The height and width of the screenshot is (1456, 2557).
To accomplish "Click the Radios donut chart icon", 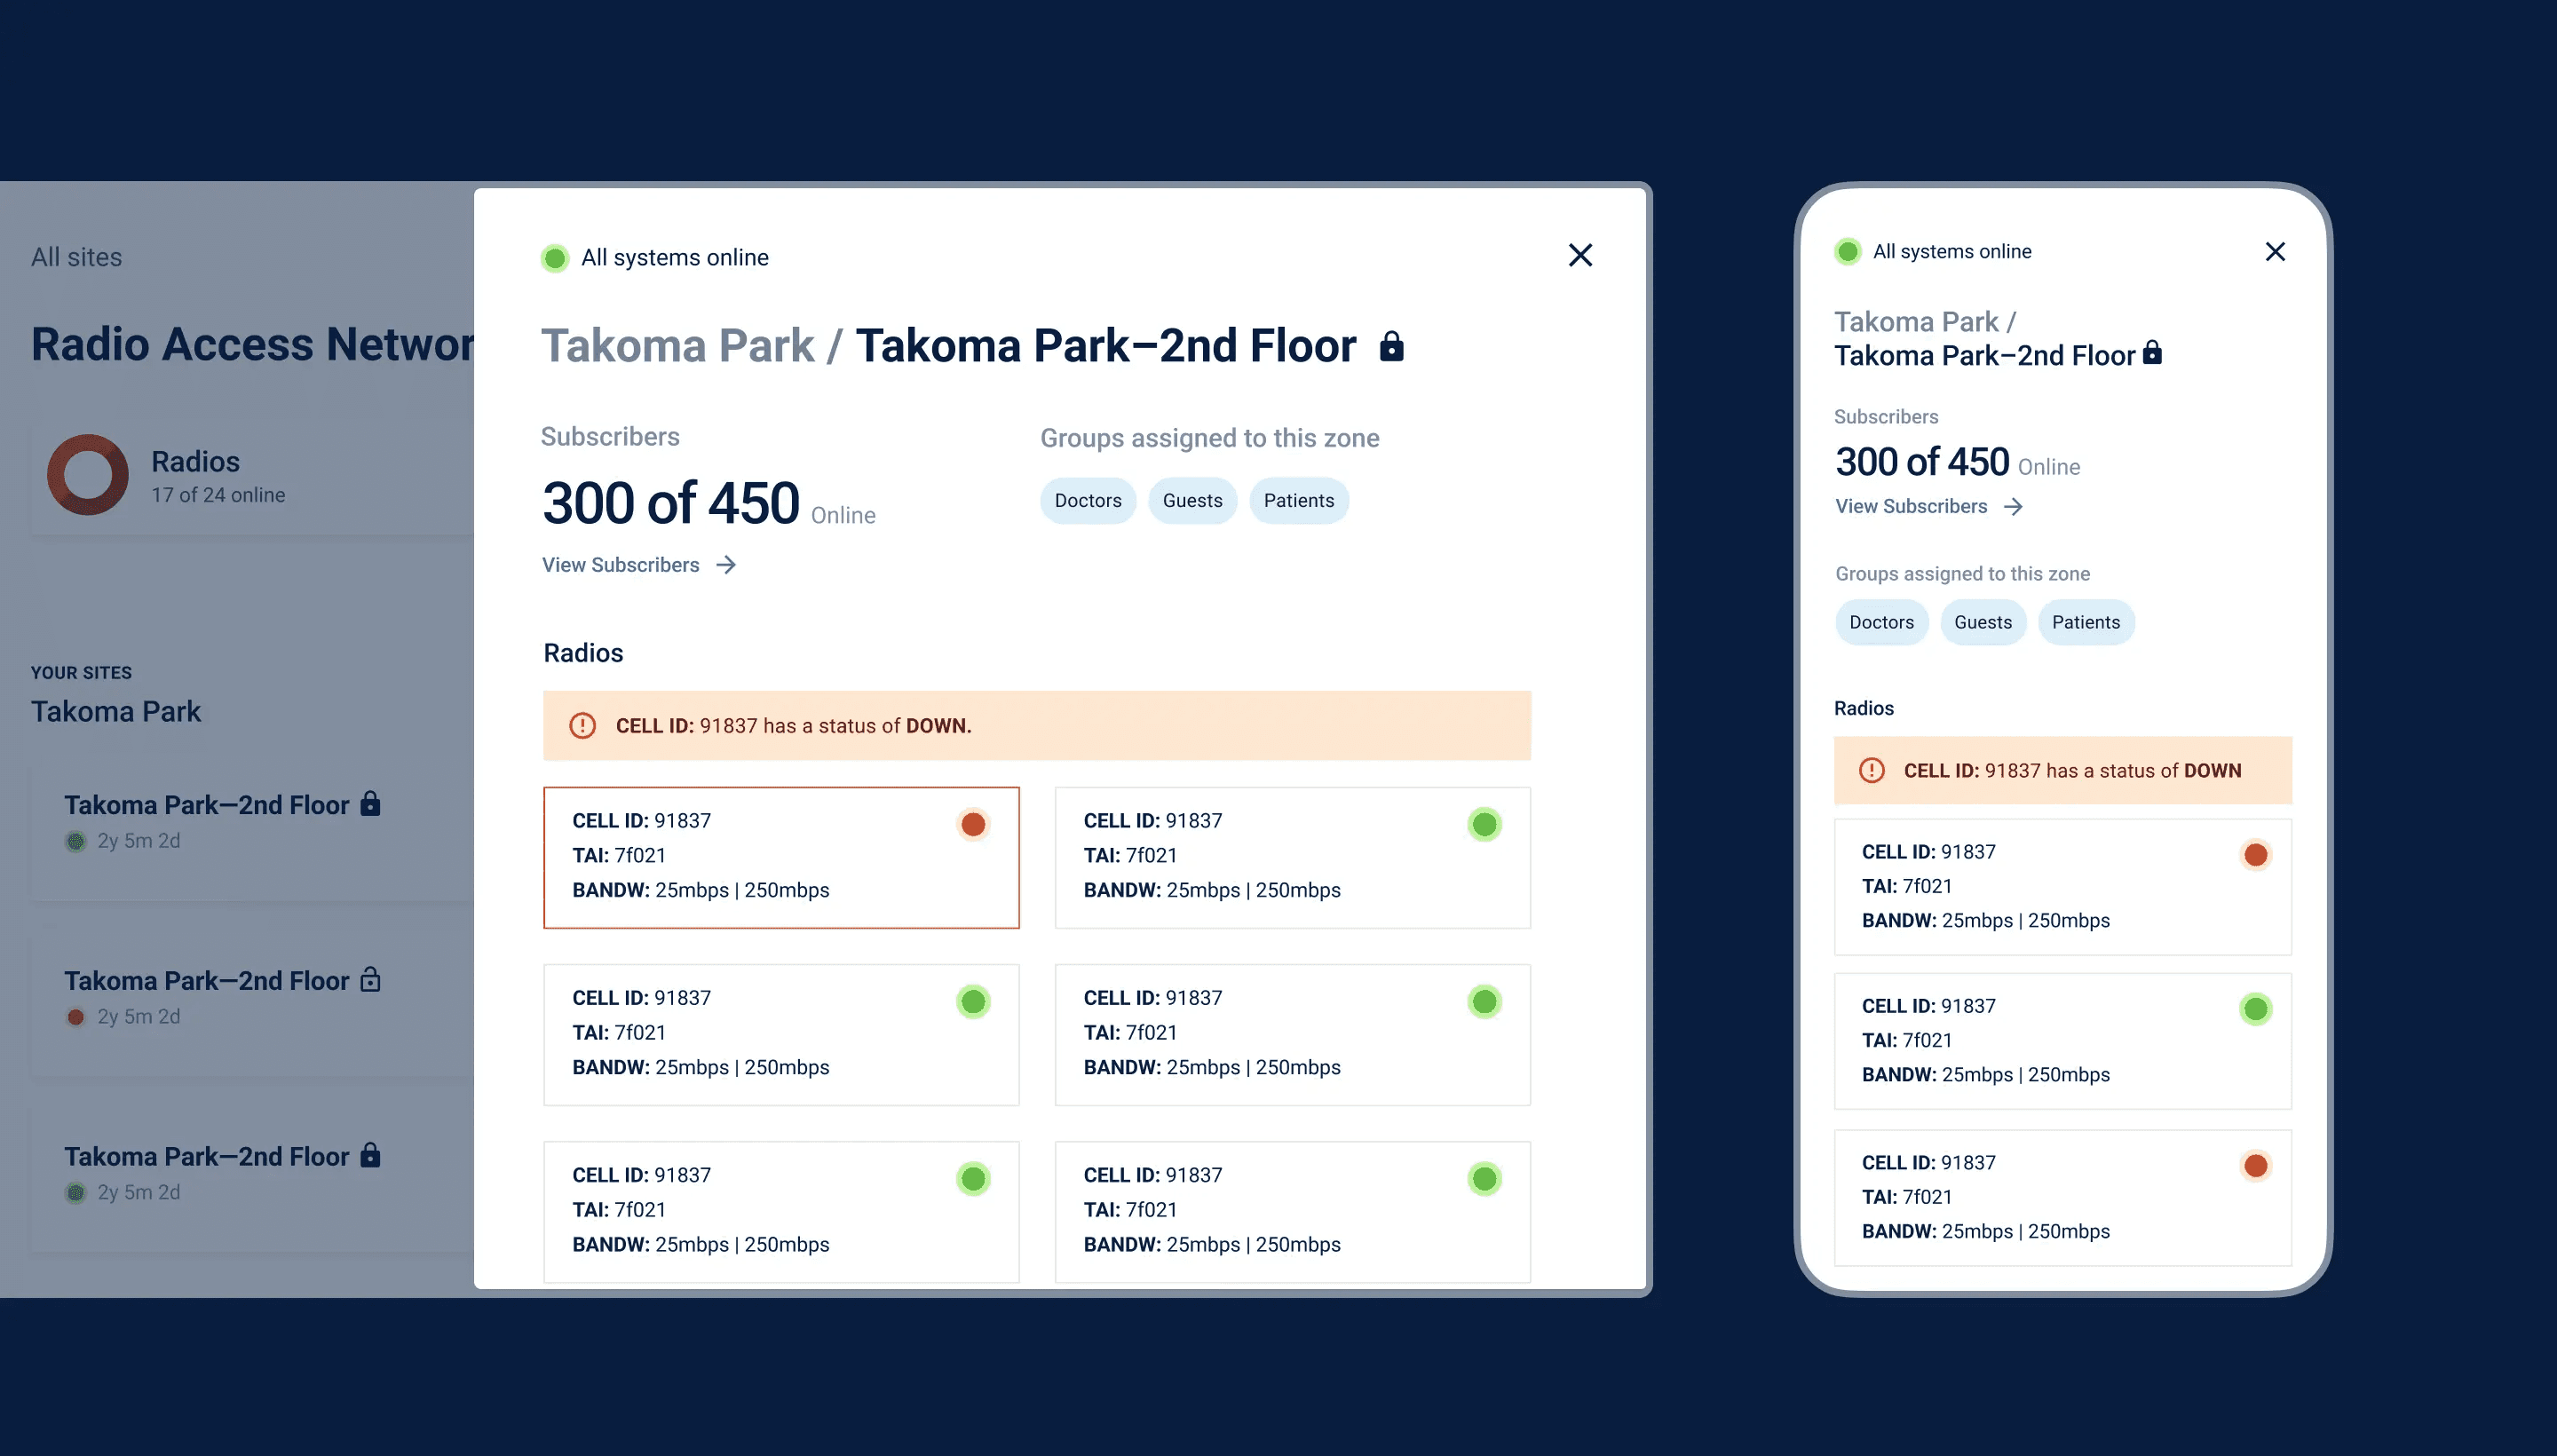I will click(88, 474).
